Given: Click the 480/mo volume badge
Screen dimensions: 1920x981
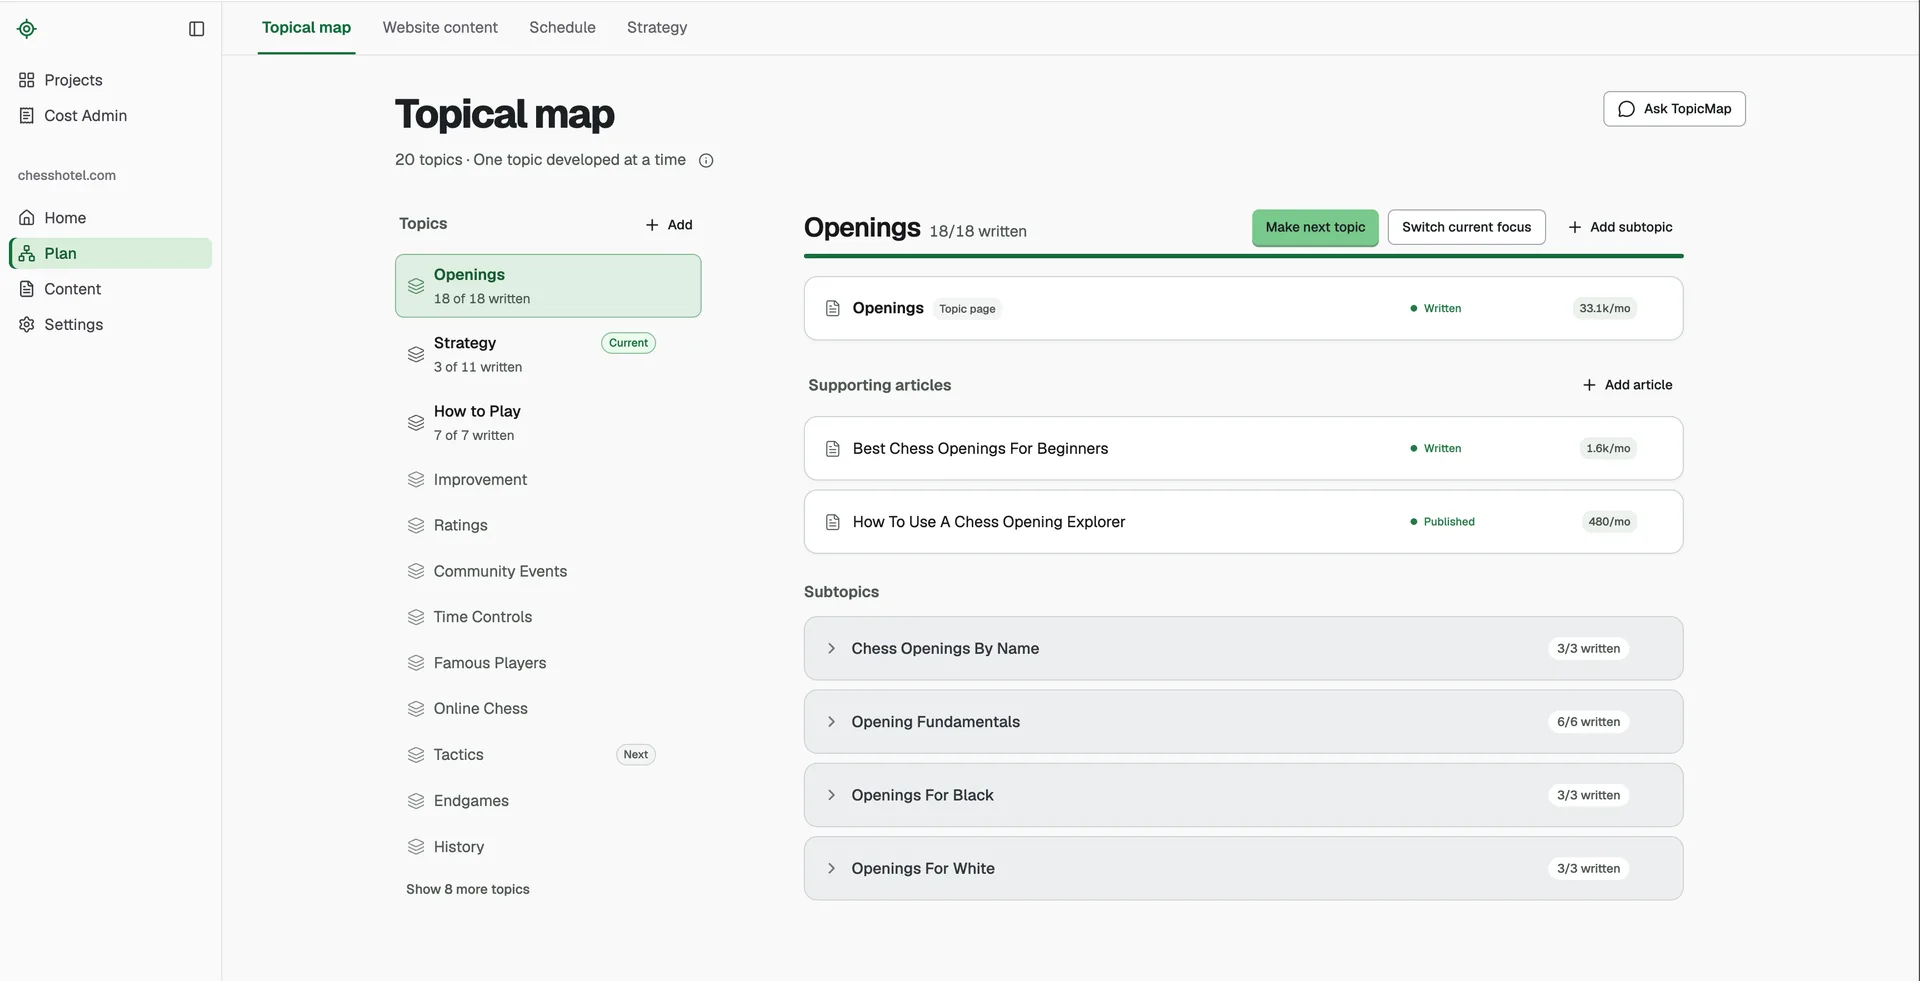Looking at the screenshot, I should pos(1609,522).
